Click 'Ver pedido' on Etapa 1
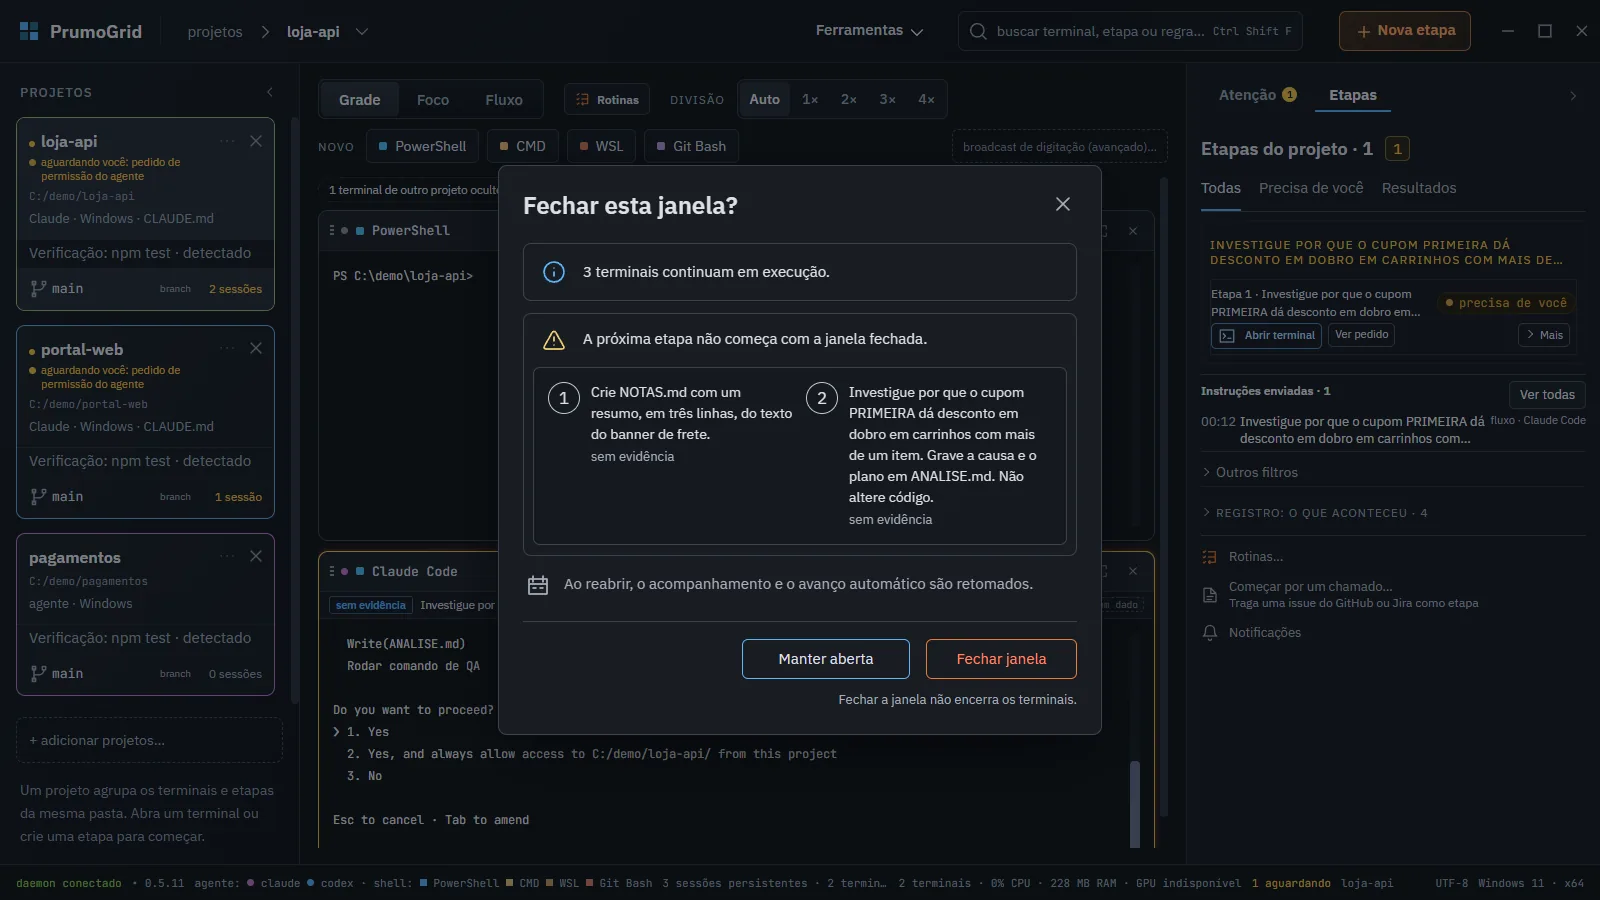The height and width of the screenshot is (900, 1600). [1362, 335]
